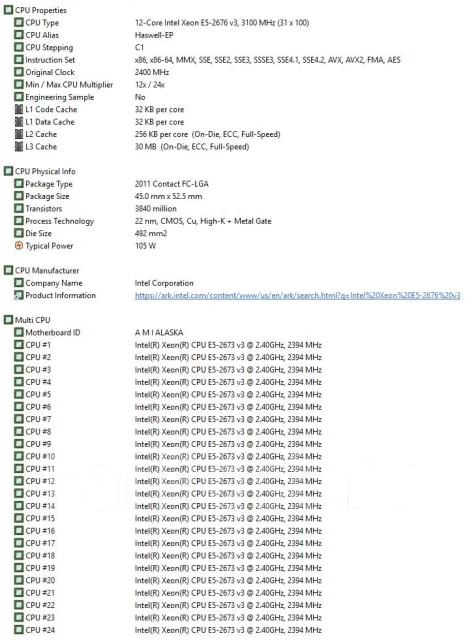Select the 'CPU #22' row label
The height and width of the screenshot is (640, 465).
[x=40, y=605]
